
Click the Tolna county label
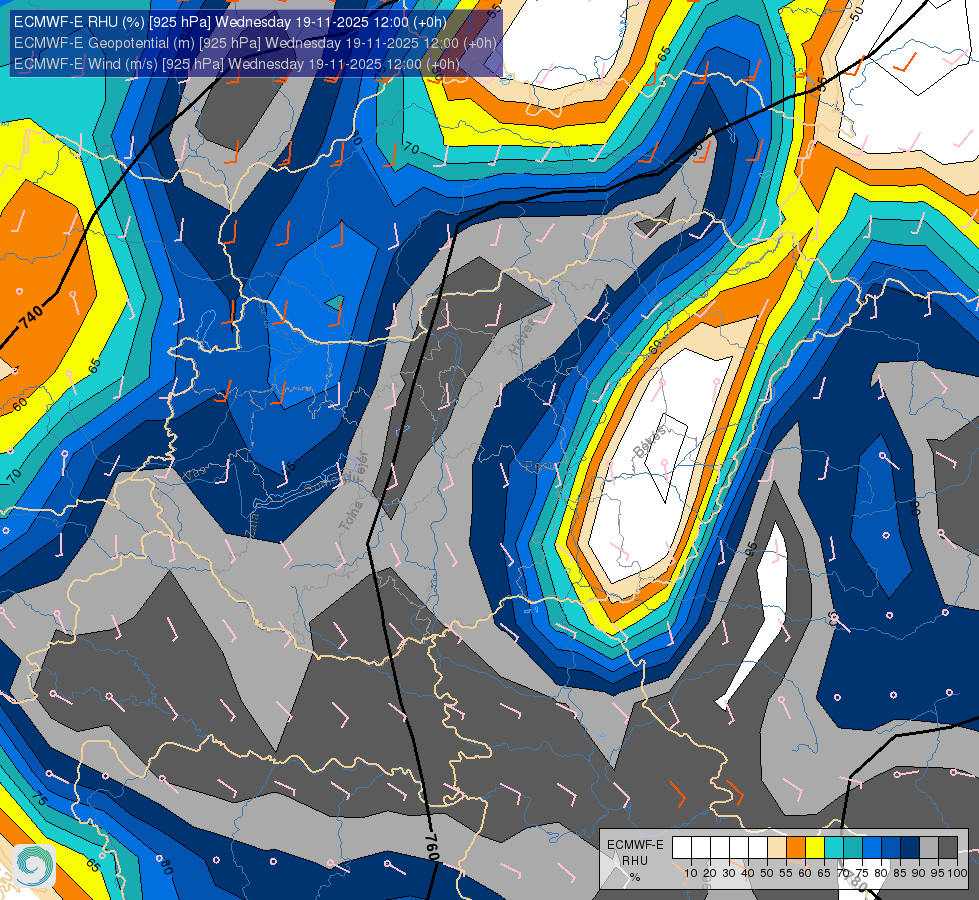[x=351, y=517]
